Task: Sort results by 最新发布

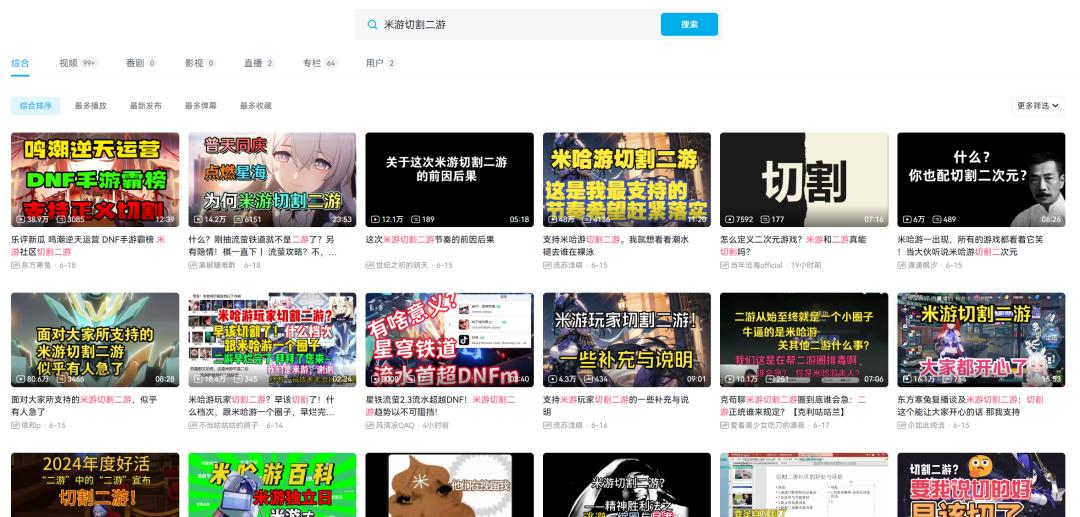Action: pos(146,106)
